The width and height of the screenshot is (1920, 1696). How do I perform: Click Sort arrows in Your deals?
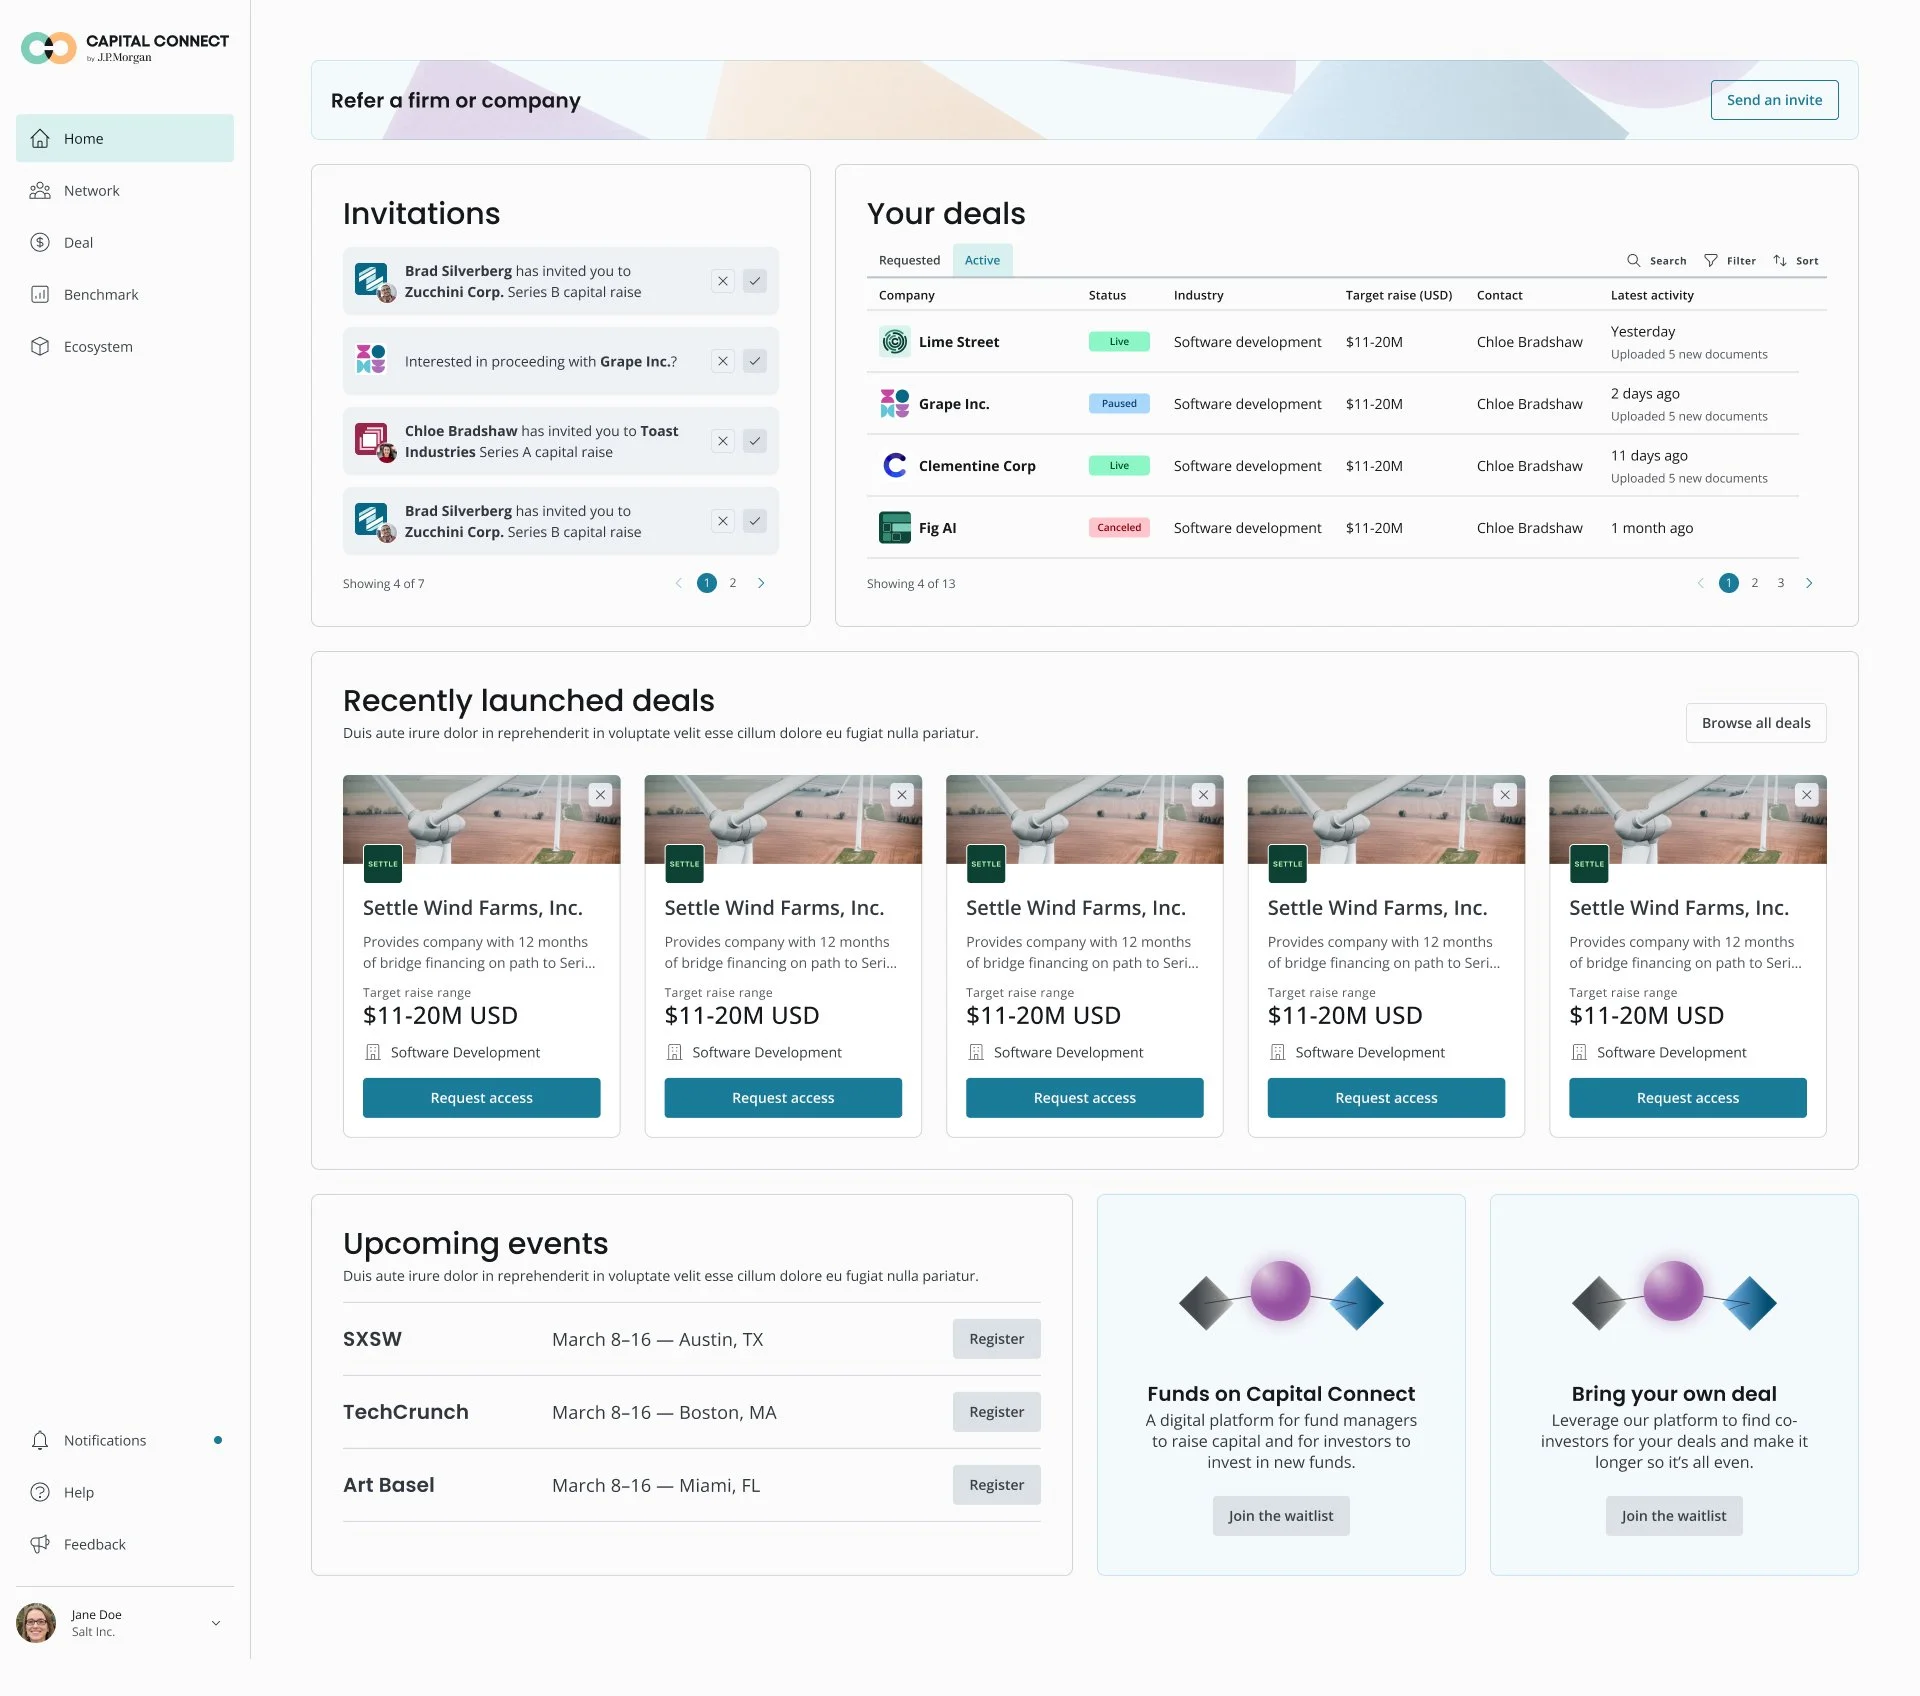(x=1780, y=261)
